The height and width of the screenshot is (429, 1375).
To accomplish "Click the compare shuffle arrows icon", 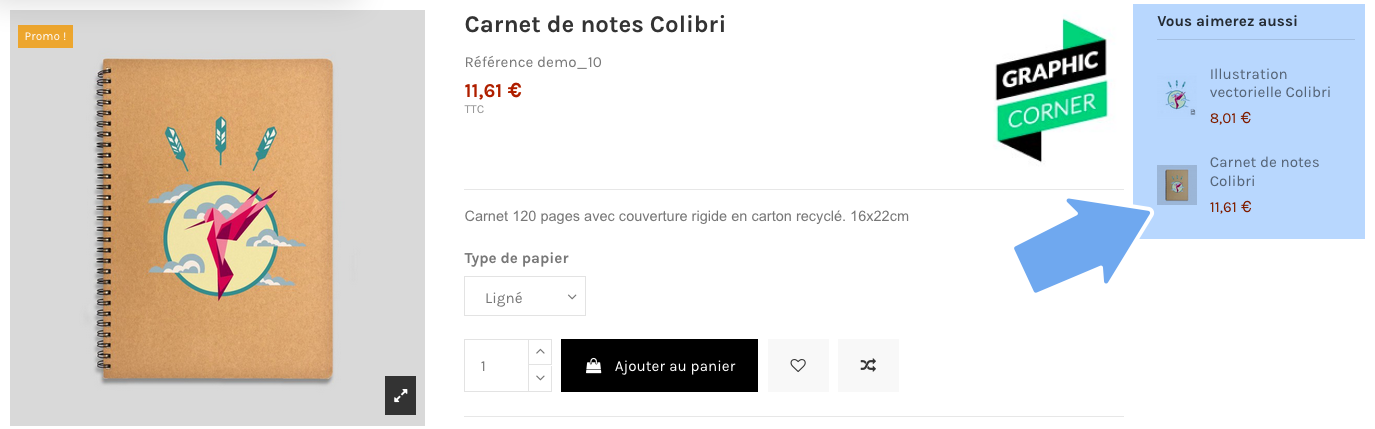I will (868, 366).
